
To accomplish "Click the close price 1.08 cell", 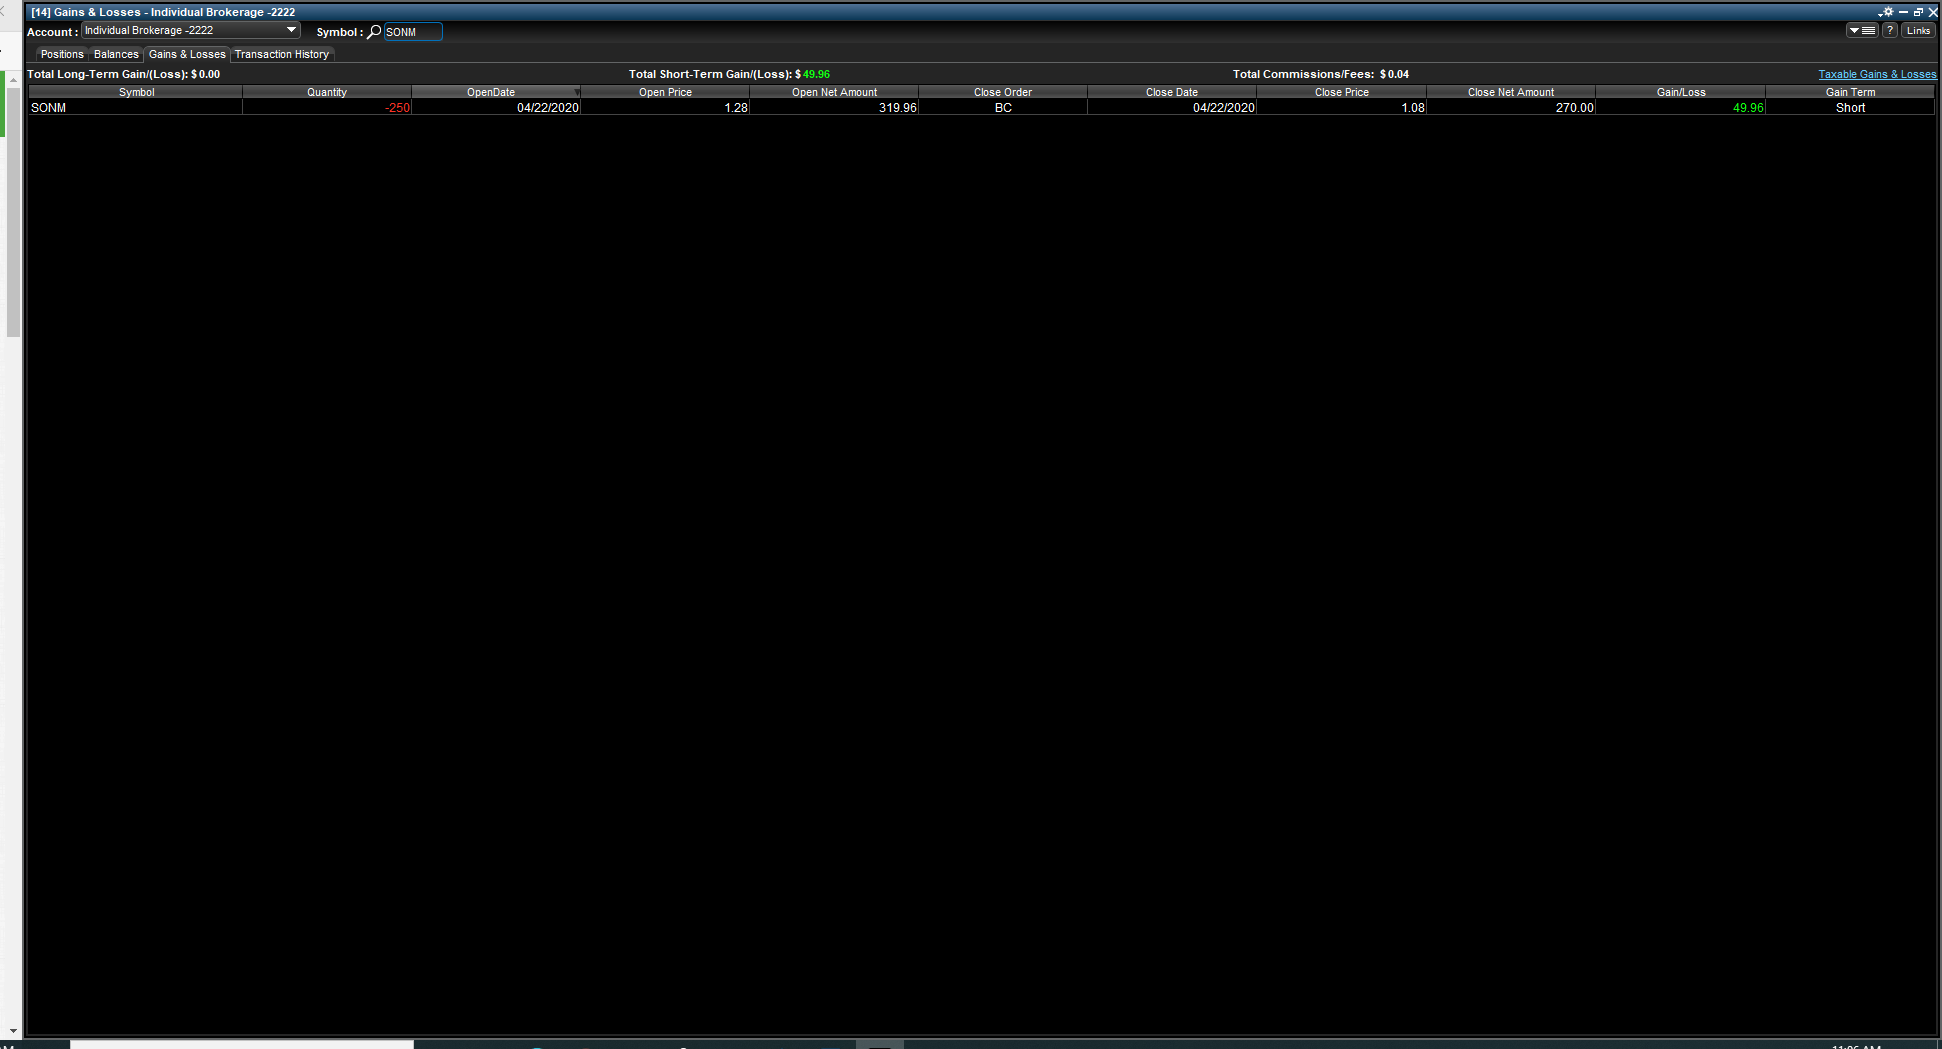I will pos(1342,108).
